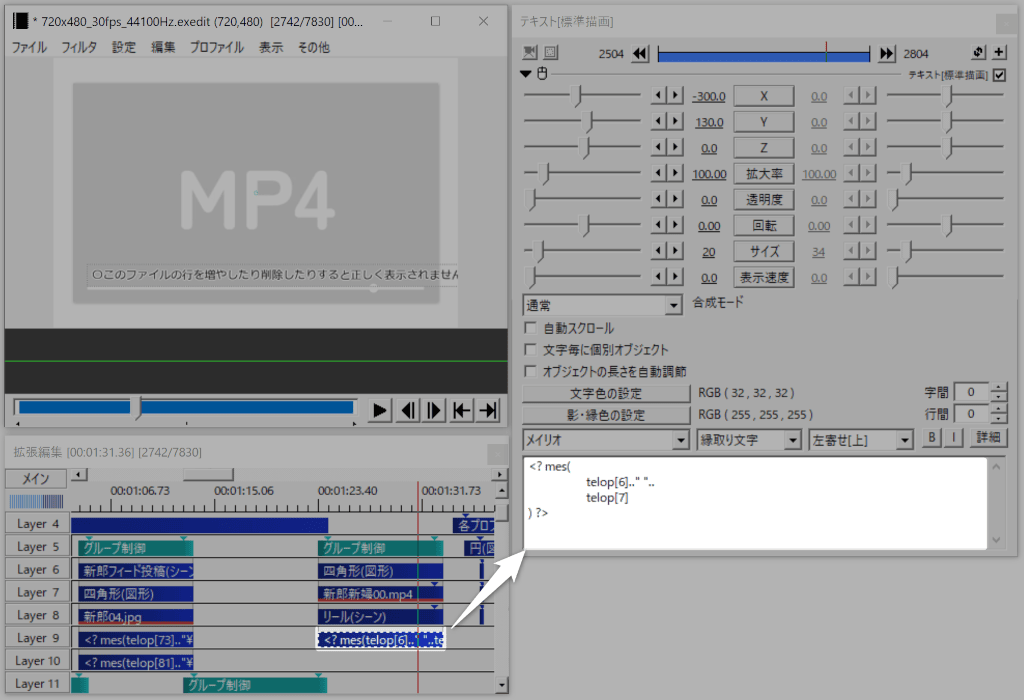
Task: Open the プロファイル menu
Action: click(216, 47)
